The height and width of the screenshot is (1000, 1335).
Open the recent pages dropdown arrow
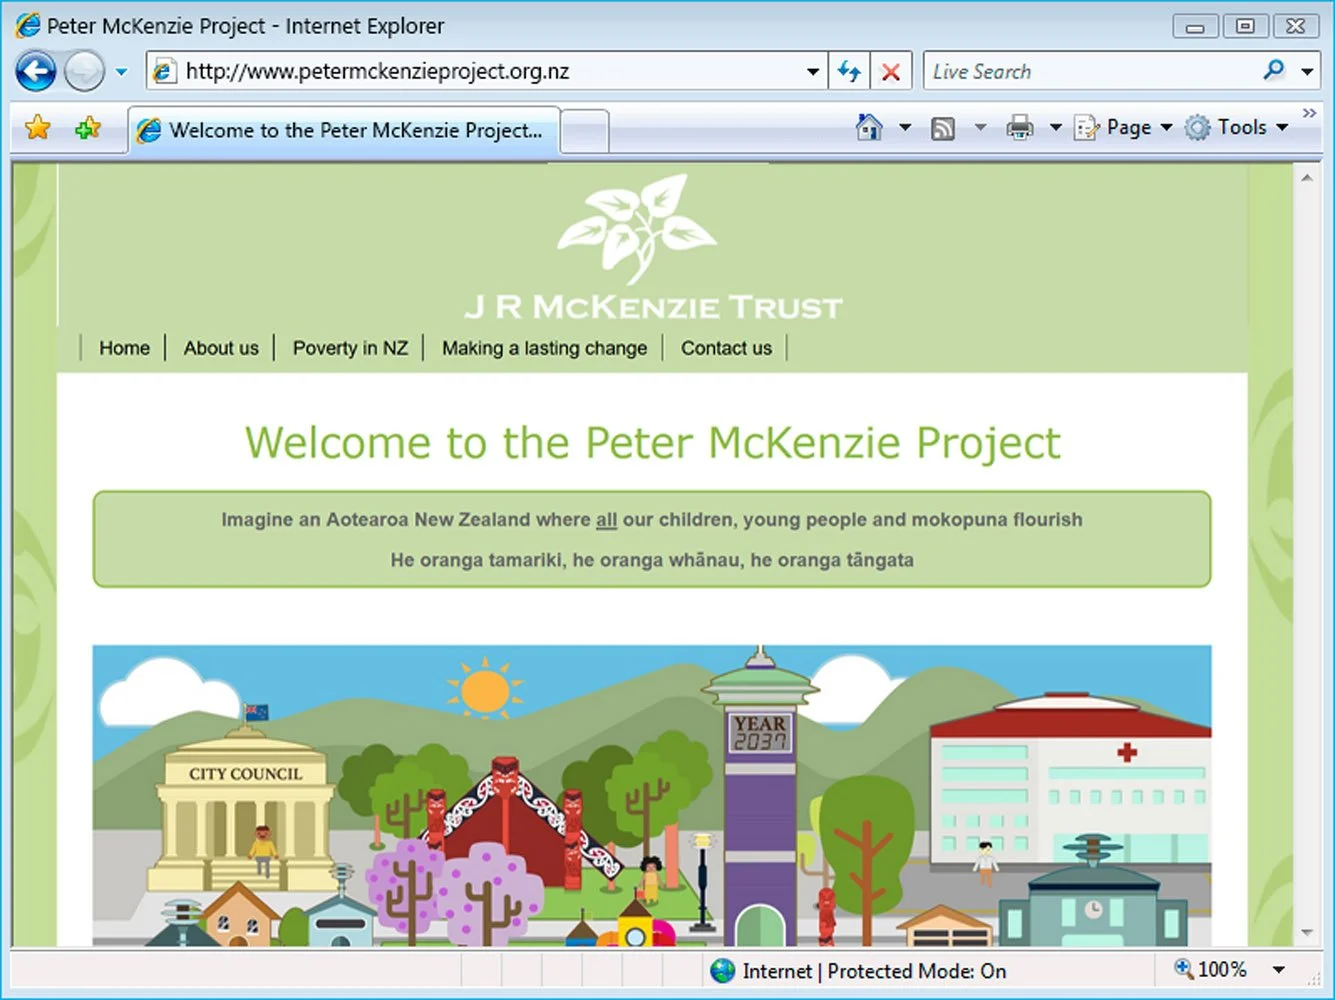(x=121, y=72)
